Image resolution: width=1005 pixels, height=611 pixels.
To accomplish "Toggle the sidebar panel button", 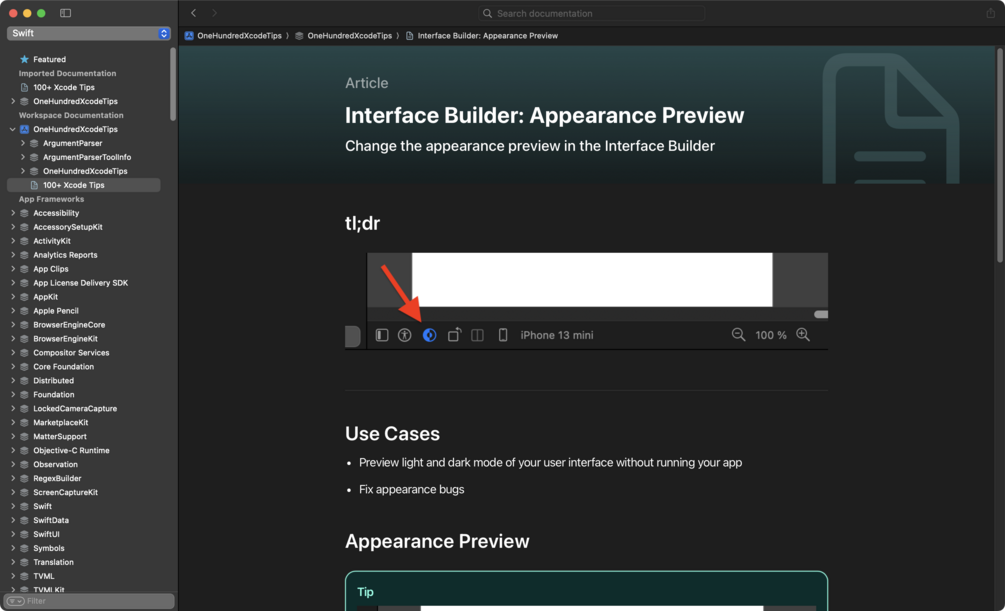I will pyautogui.click(x=65, y=13).
